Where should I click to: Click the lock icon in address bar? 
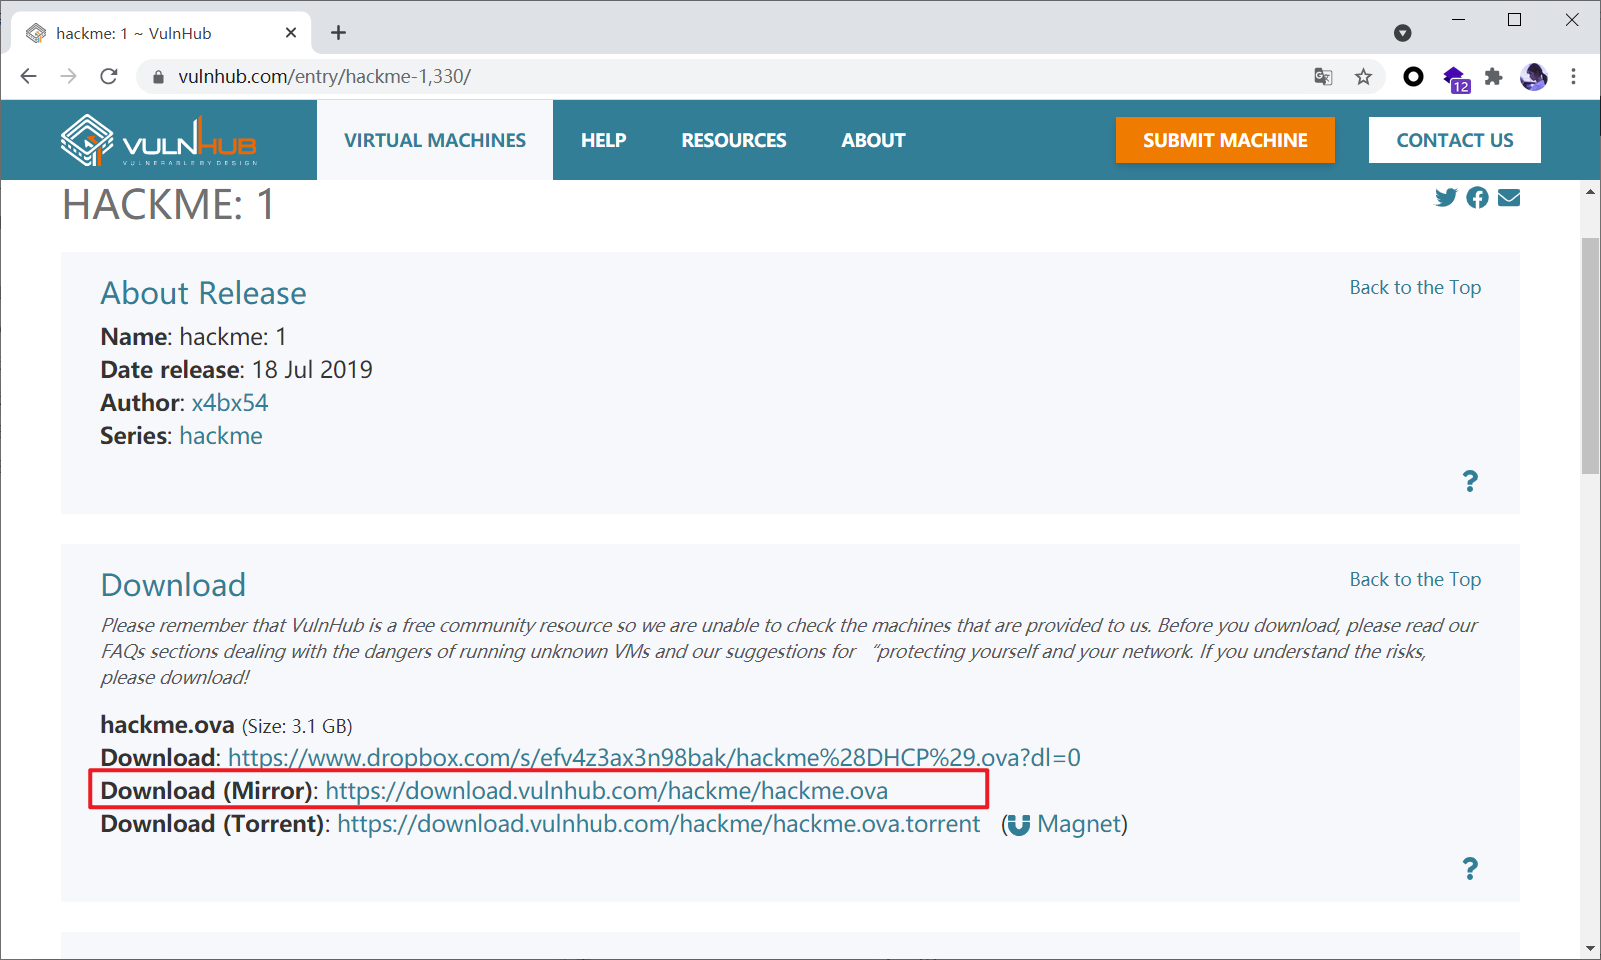point(158,77)
